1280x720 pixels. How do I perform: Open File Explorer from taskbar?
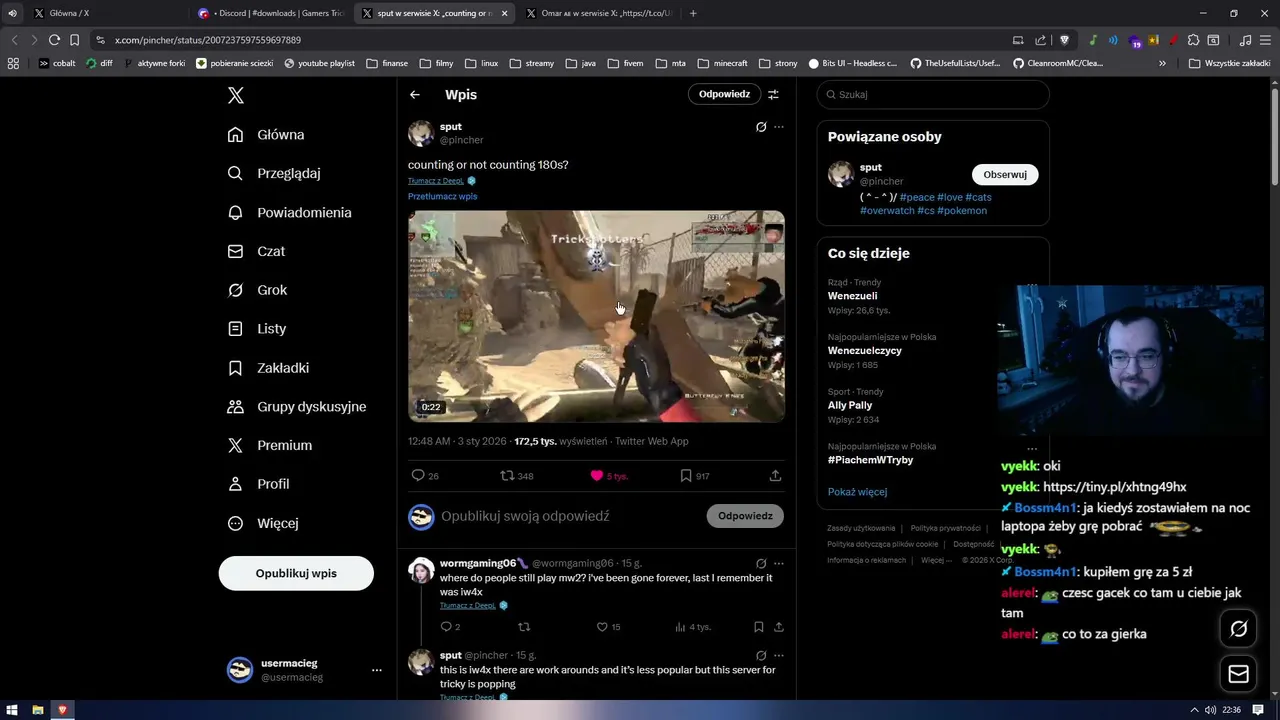(38, 710)
